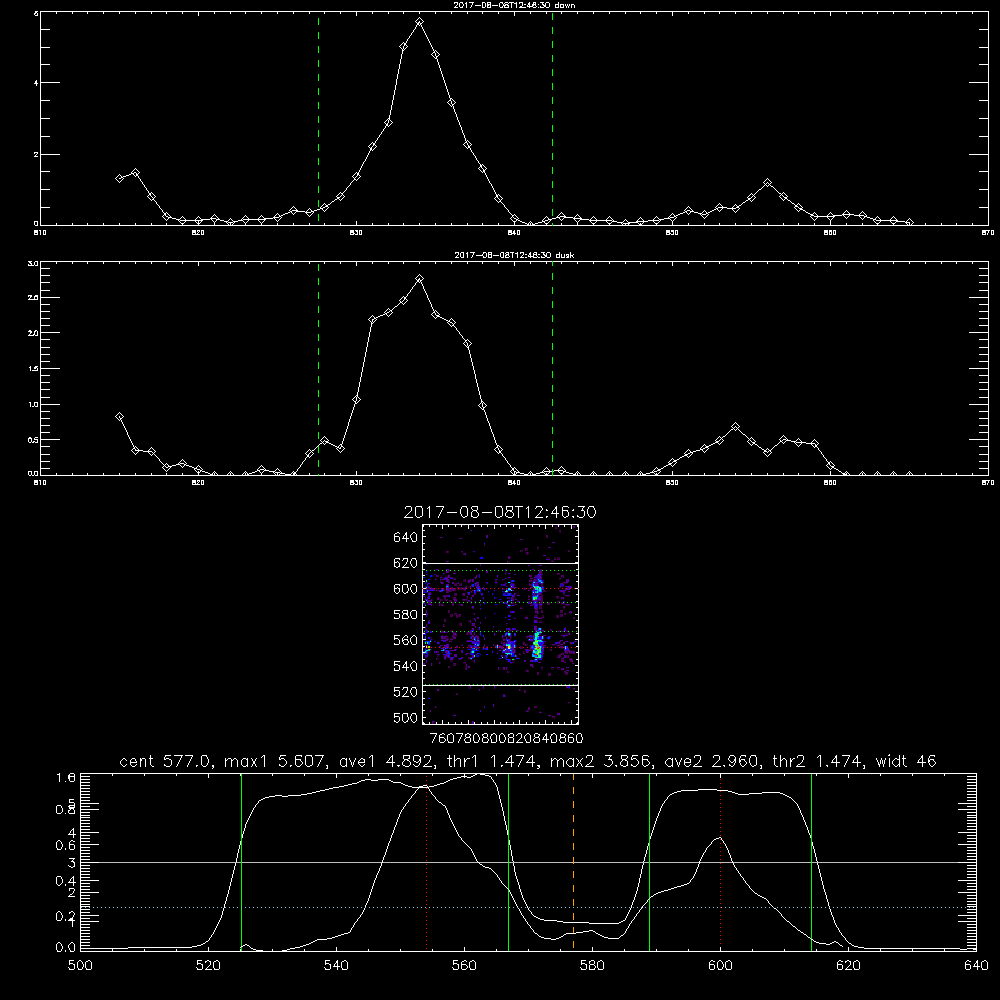Click x-axis label '580' of the bottom plot
Image resolution: width=1000 pixels, height=1000 pixels.
coord(592,966)
